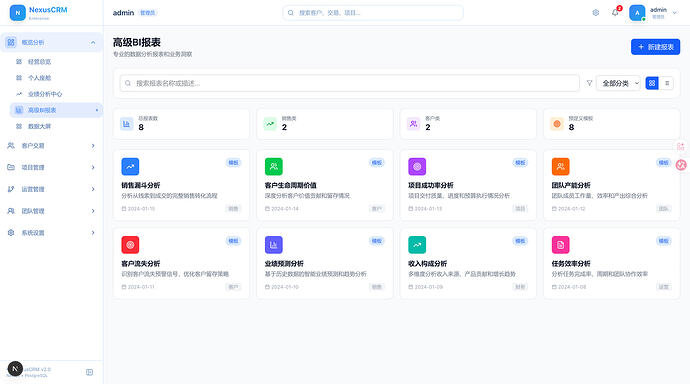Collapse the sidebar using the bottom panel icon
This screenshot has width=690, height=384.
click(x=89, y=372)
